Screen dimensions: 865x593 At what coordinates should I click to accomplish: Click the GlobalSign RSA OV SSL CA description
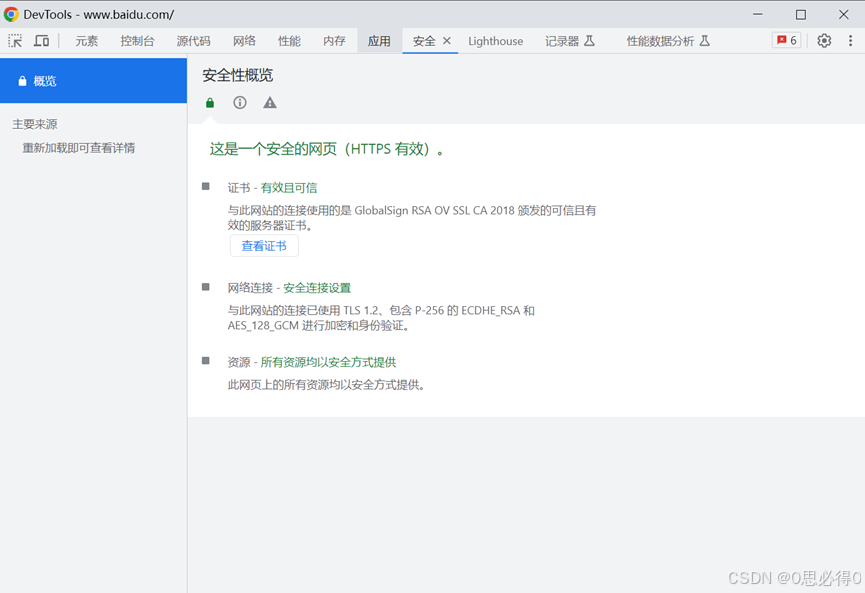click(x=412, y=218)
